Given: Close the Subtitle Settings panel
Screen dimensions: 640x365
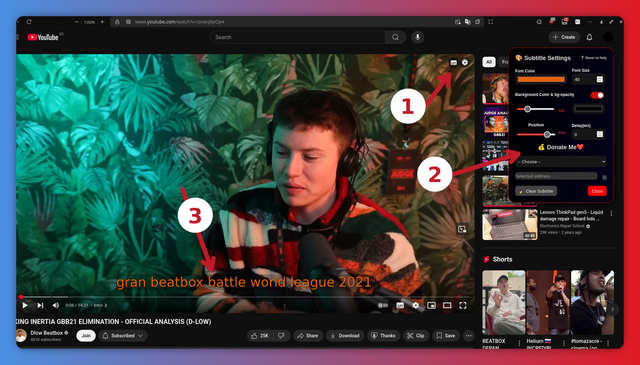Looking at the screenshot, I should tap(597, 191).
